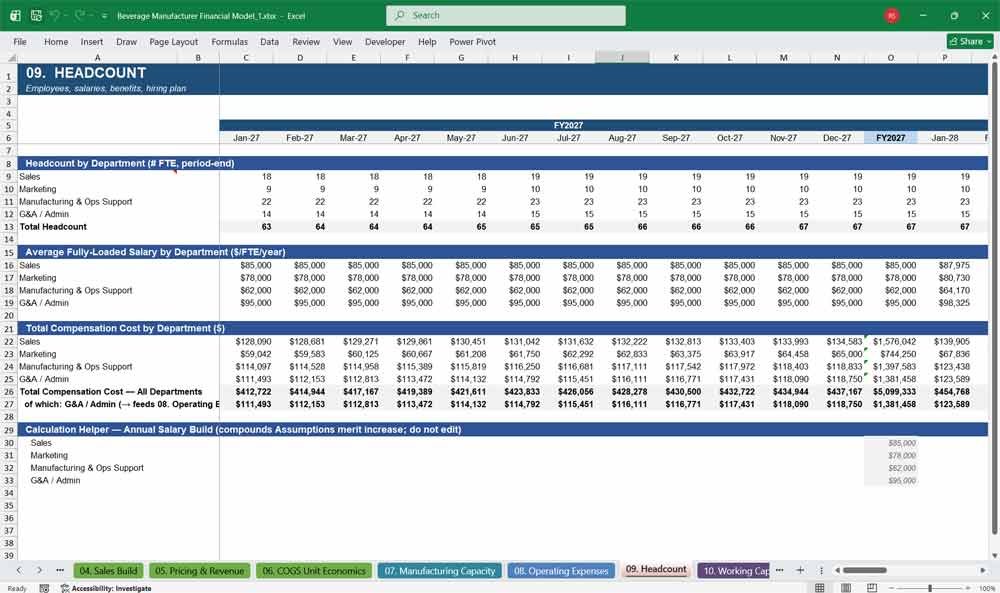Open the Data ribbon tab

(x=269, y=41)
